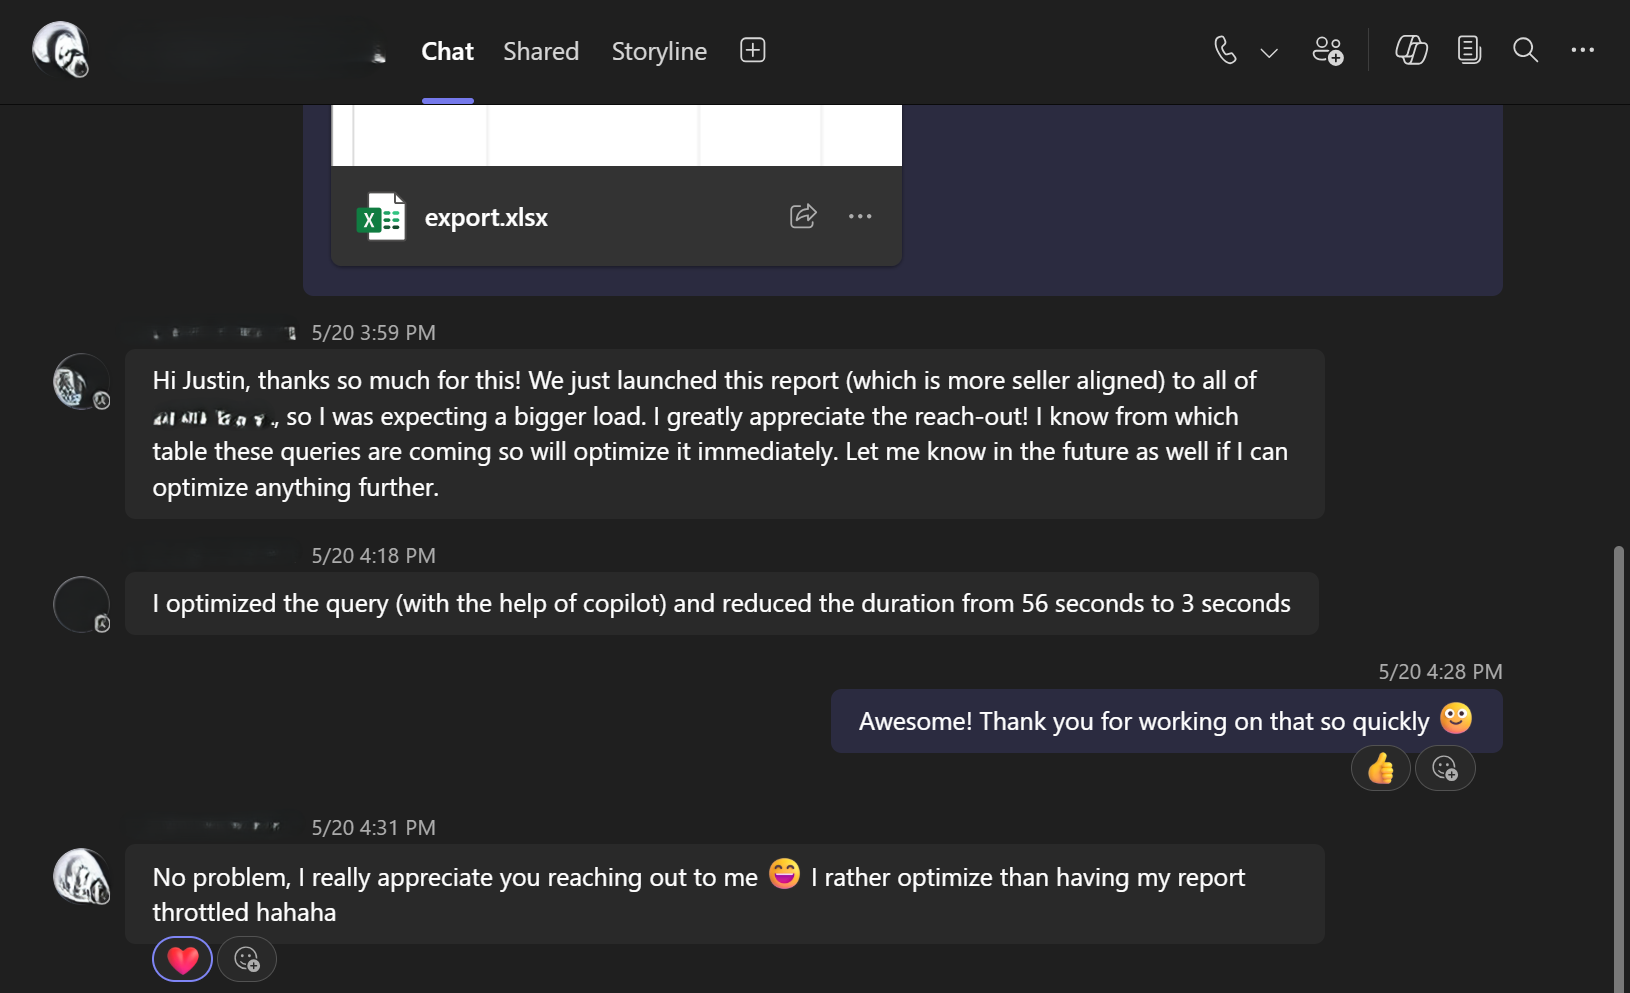Switch to the Storyline tab
Image resolution: width=1630 pixels, height=993 pixels.
pyautogui.click(x=659, y=51)
